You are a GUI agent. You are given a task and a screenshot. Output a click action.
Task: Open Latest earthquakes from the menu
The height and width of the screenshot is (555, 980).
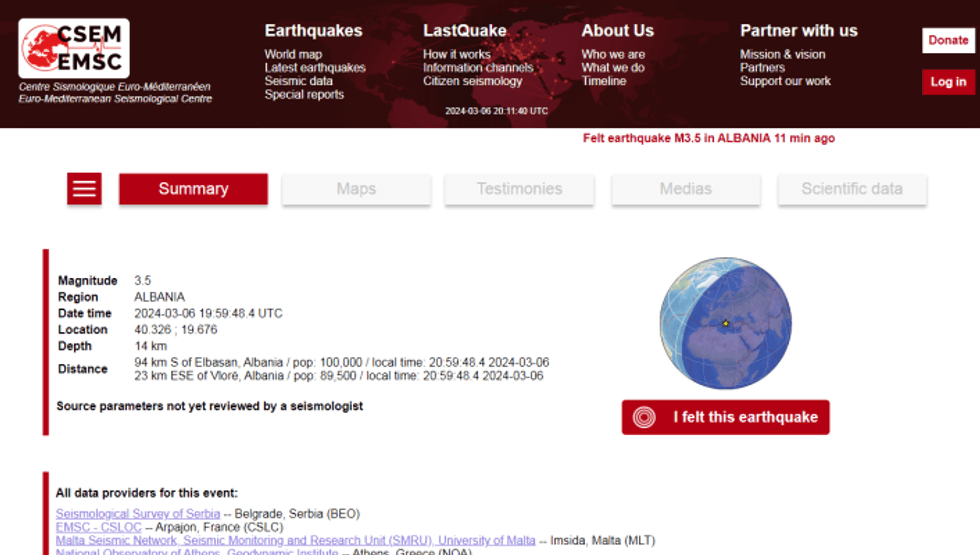(315, 68)
